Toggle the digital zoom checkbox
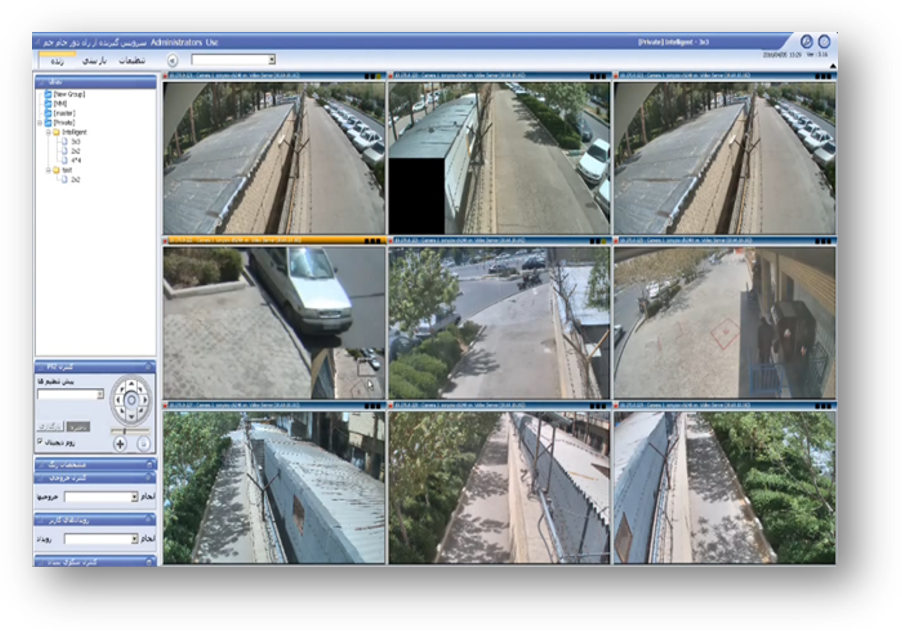Screen dimensions: 902x631 (x=40, y=442)
